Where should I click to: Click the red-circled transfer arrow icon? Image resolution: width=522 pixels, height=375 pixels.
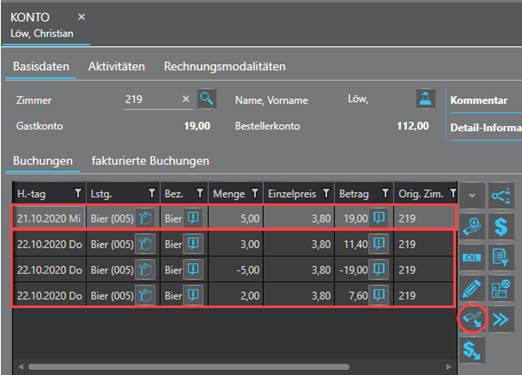click(472, 319)
